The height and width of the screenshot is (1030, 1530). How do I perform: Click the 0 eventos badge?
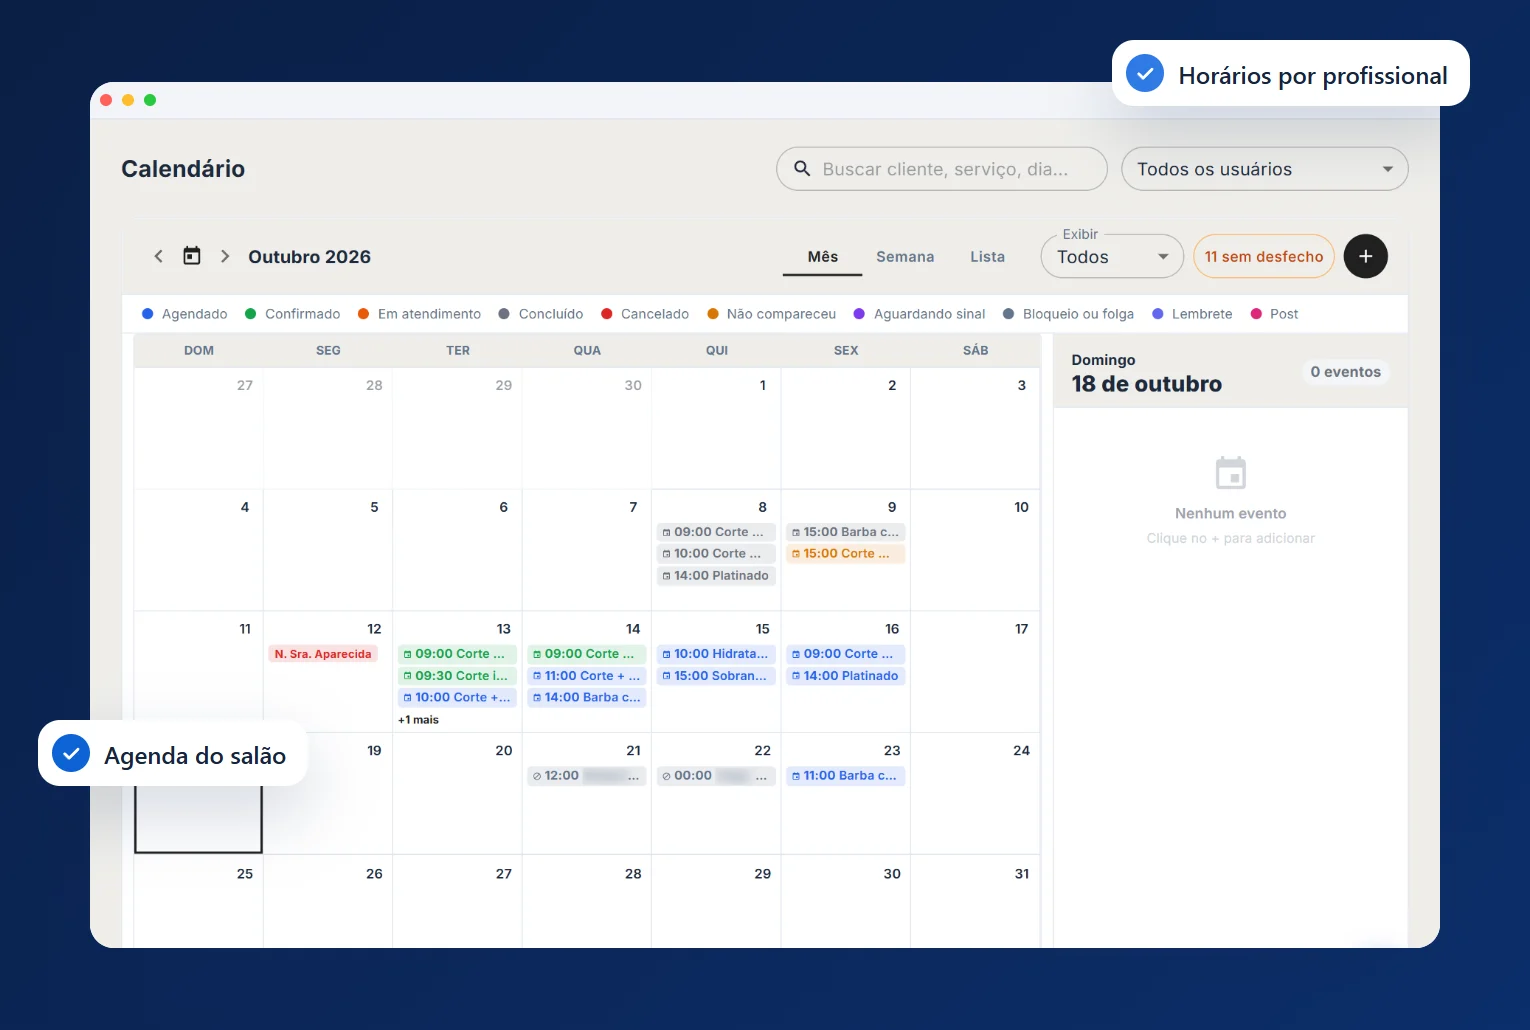[1345, 372]
